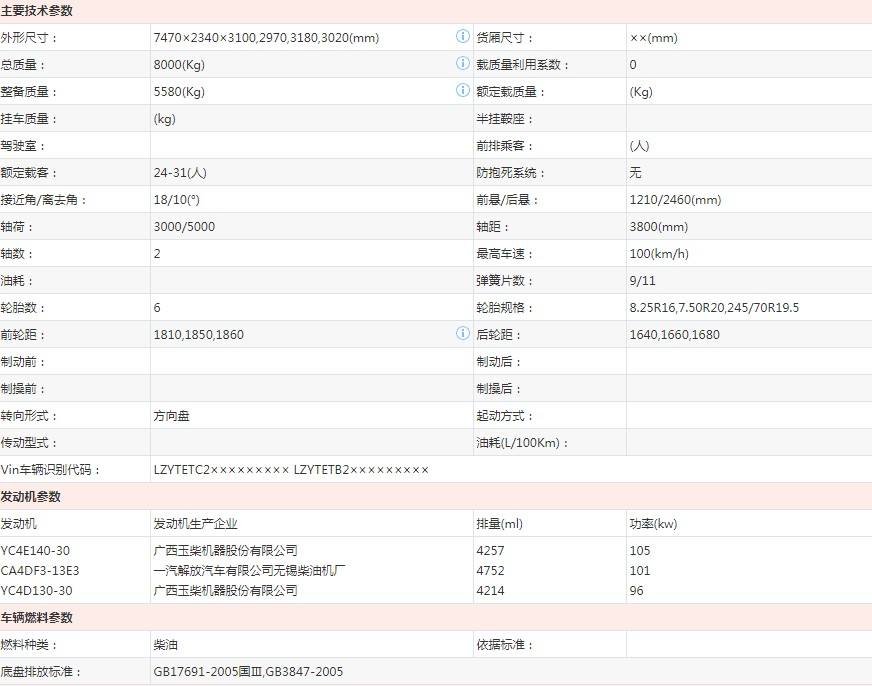
Task: Click the 额定载质量 label
Action: tap(510, 92)
